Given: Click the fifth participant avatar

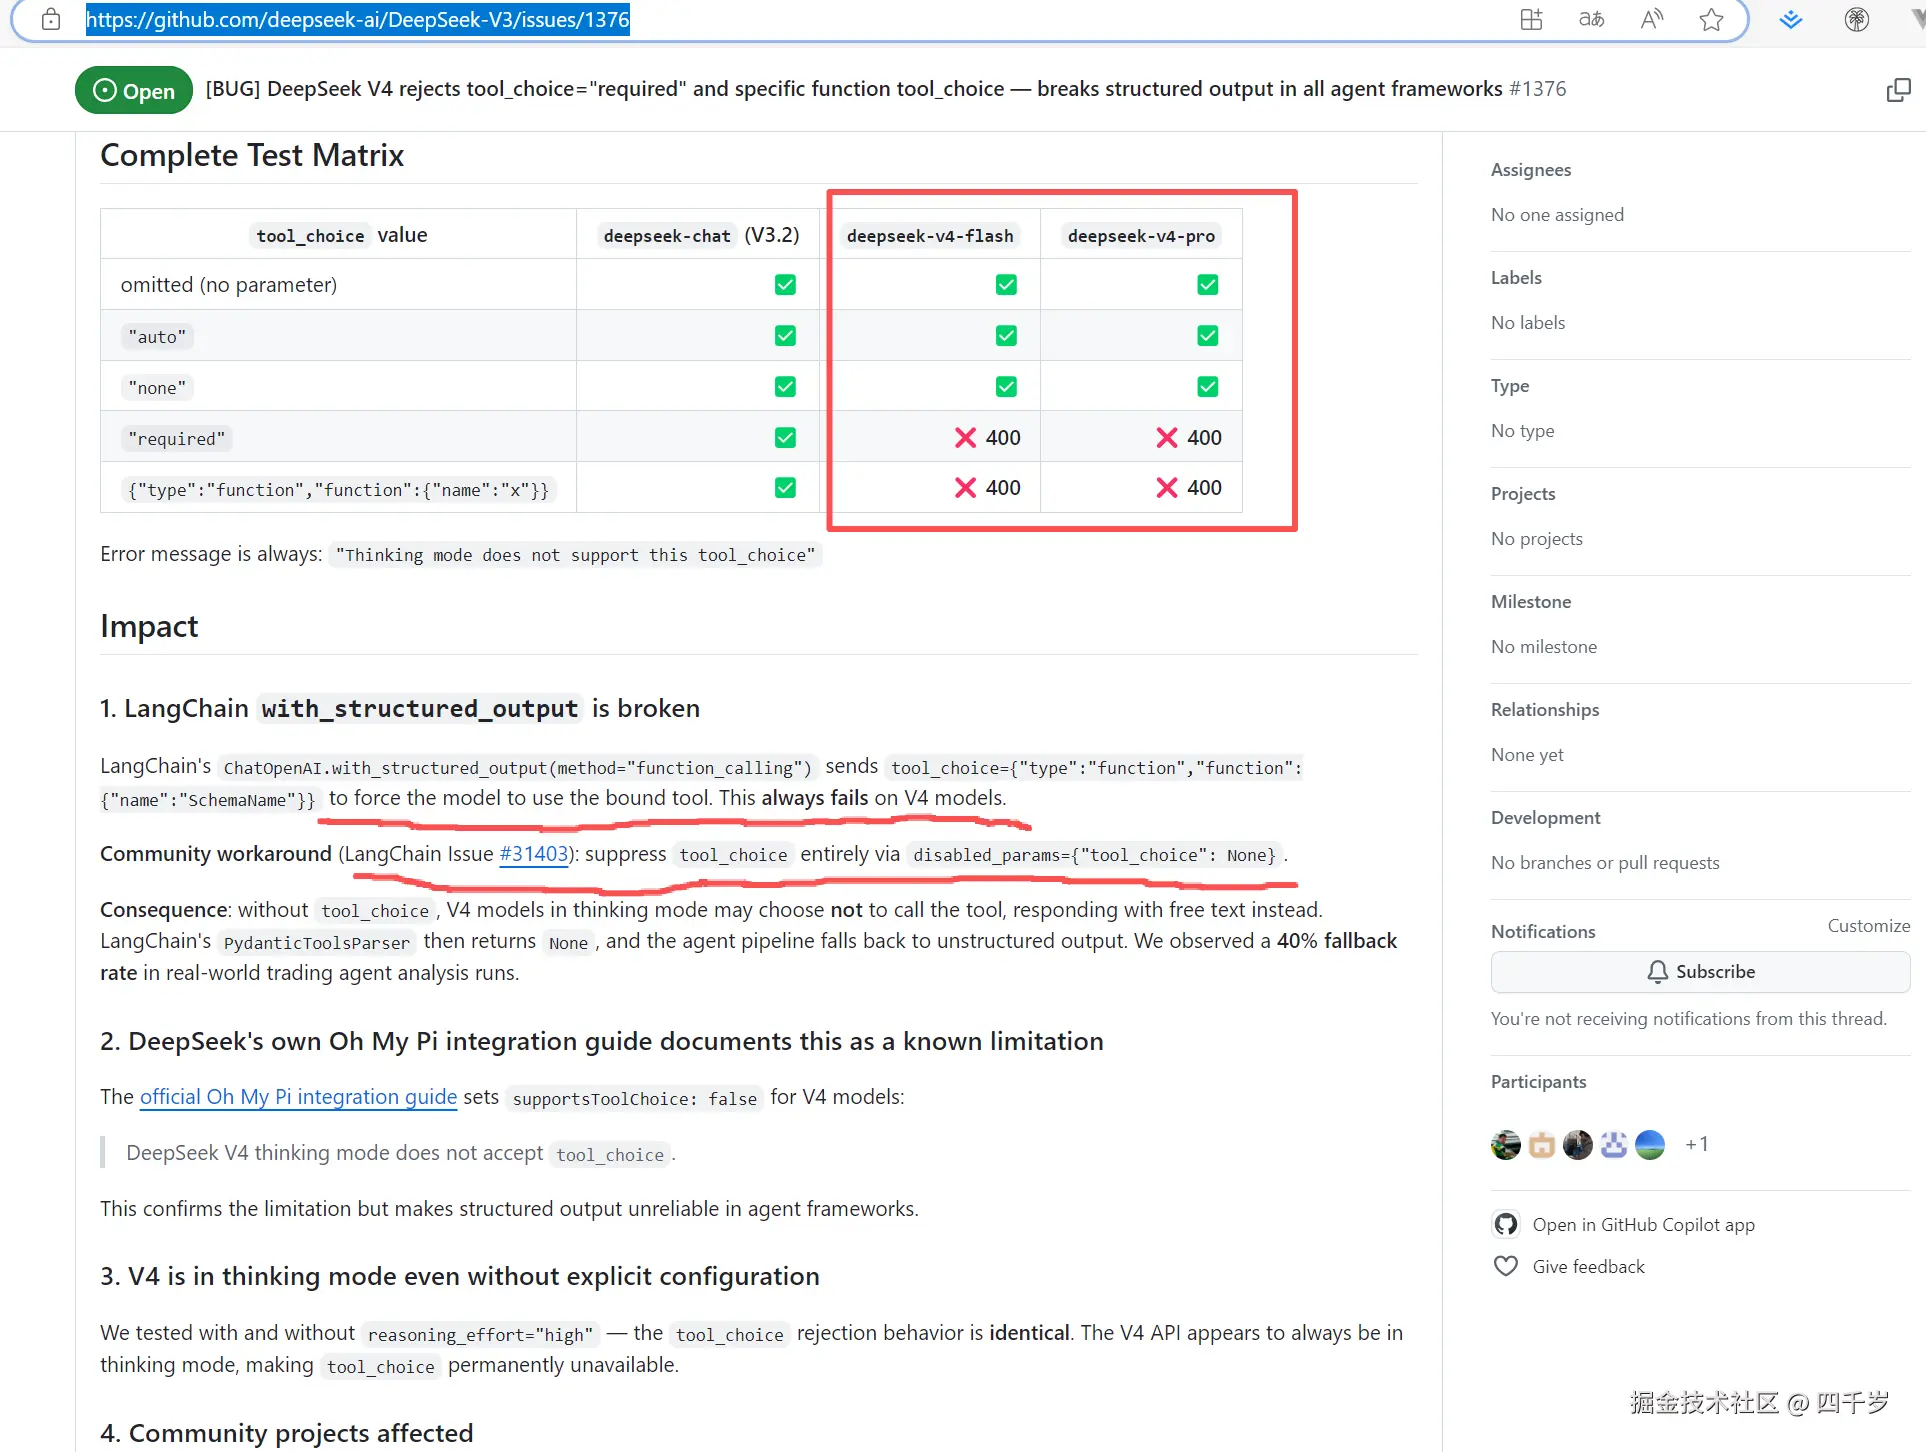Looking at the screenshot, I should [x=1650, y=1145].
